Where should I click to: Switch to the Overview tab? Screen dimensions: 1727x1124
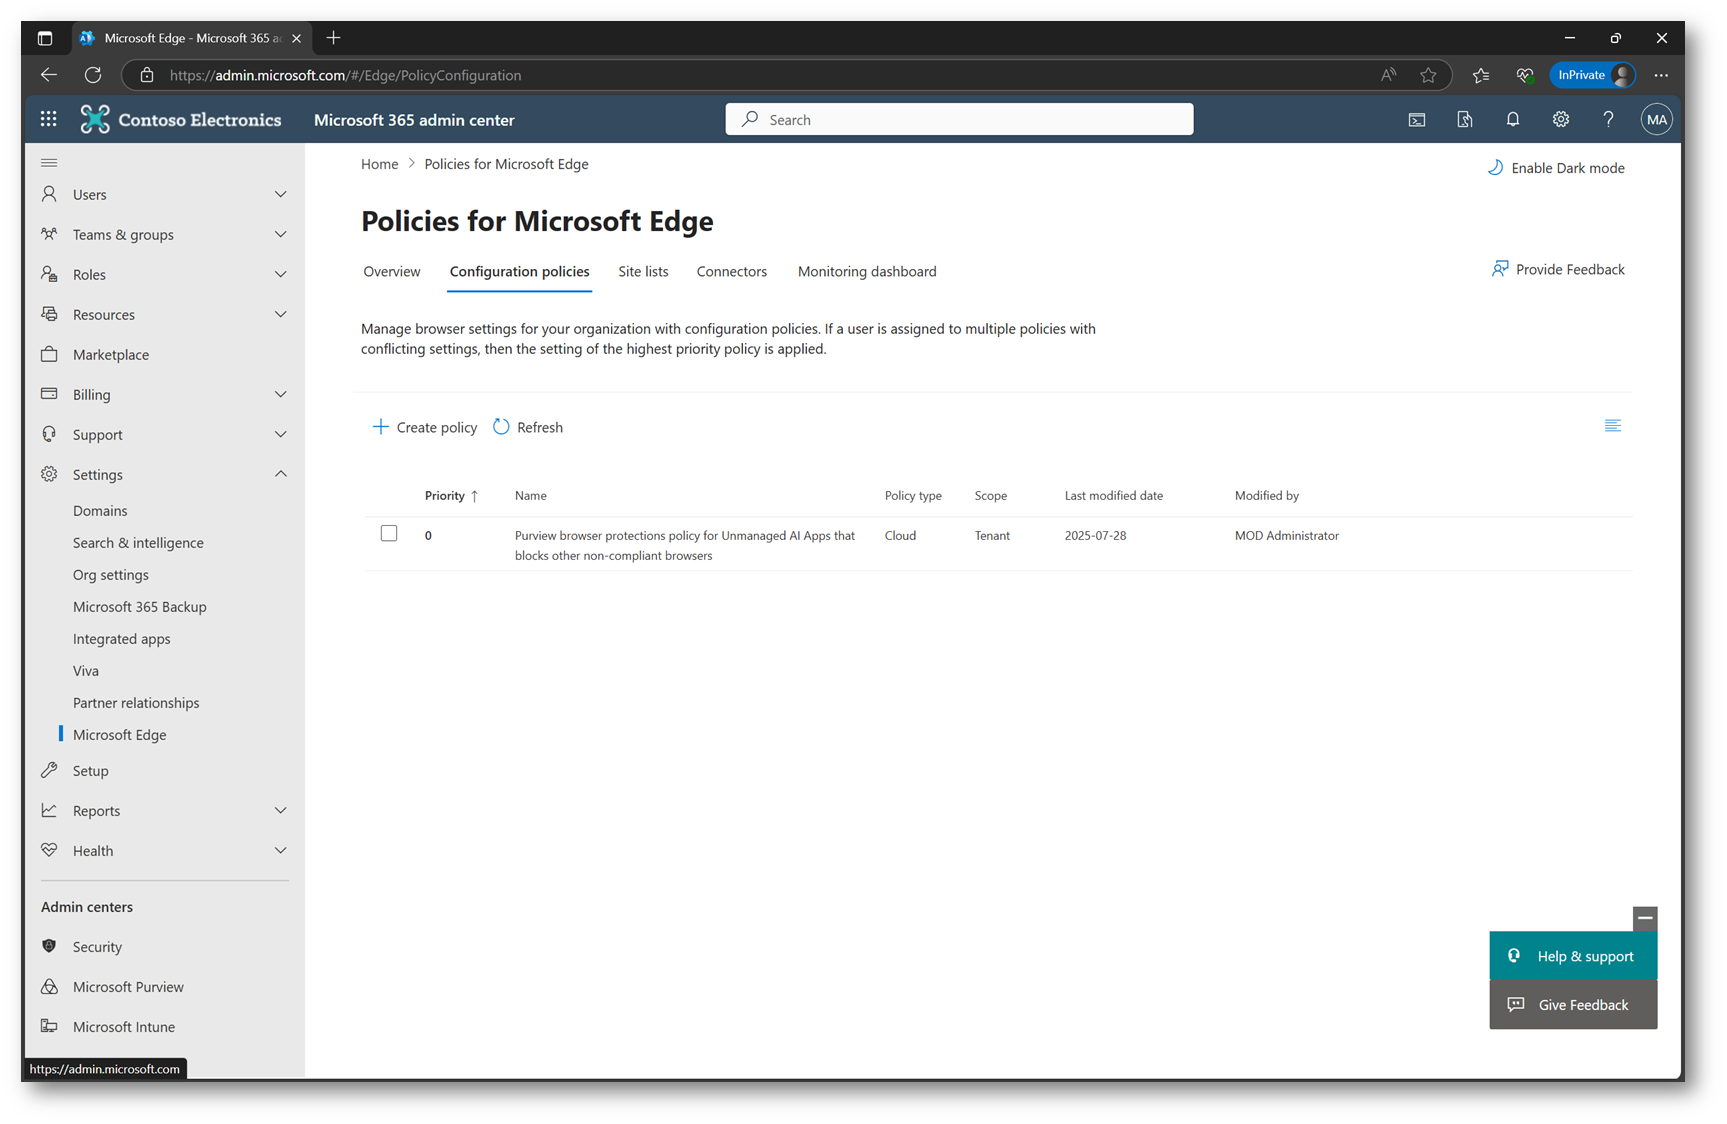coord(392,271)
